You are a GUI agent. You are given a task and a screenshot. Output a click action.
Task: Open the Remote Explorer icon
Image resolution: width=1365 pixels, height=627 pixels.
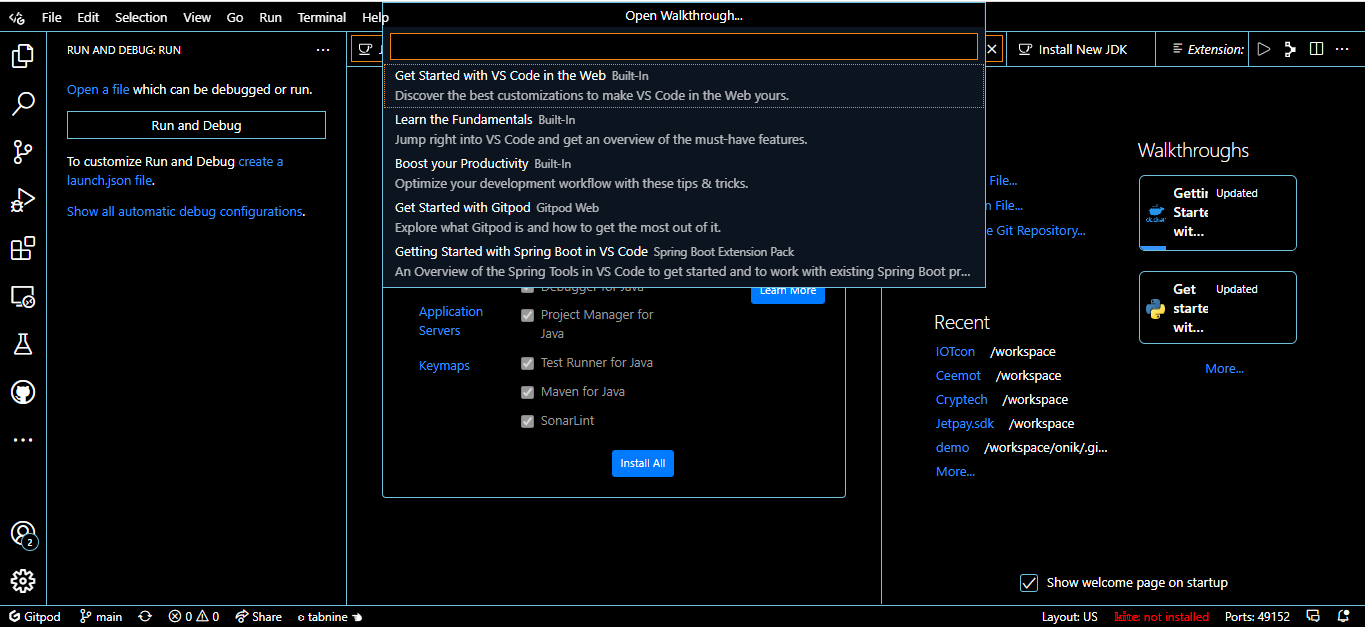23,296
